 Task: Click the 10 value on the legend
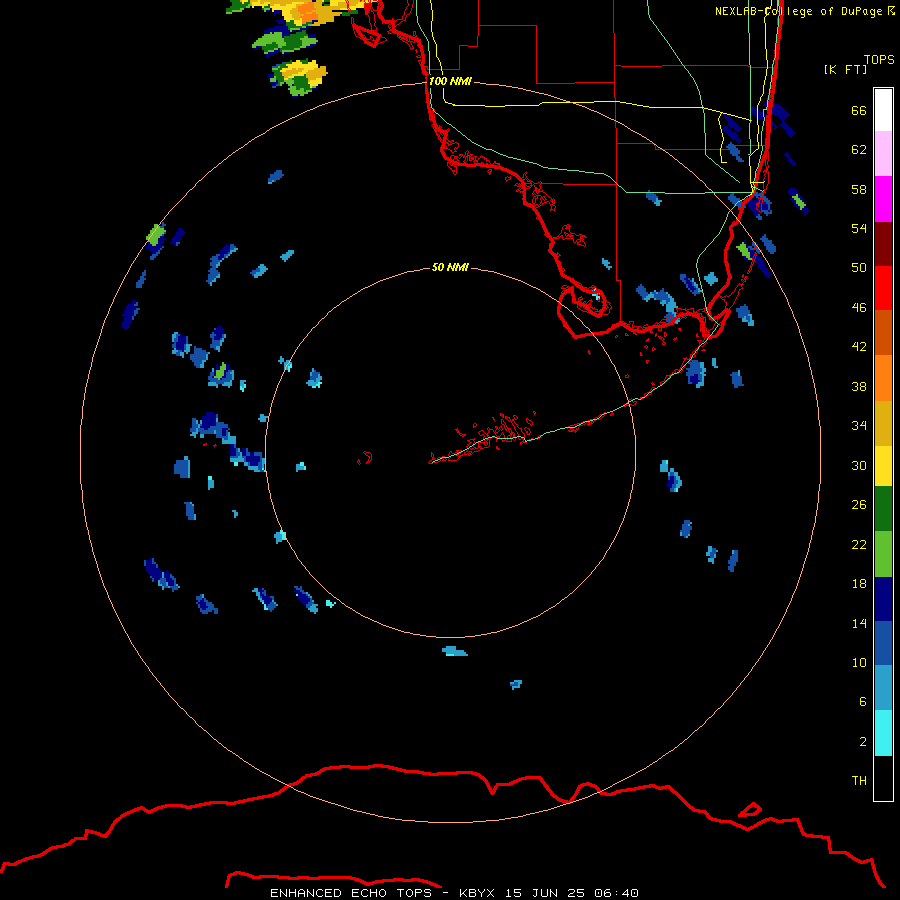pos(859,662)
